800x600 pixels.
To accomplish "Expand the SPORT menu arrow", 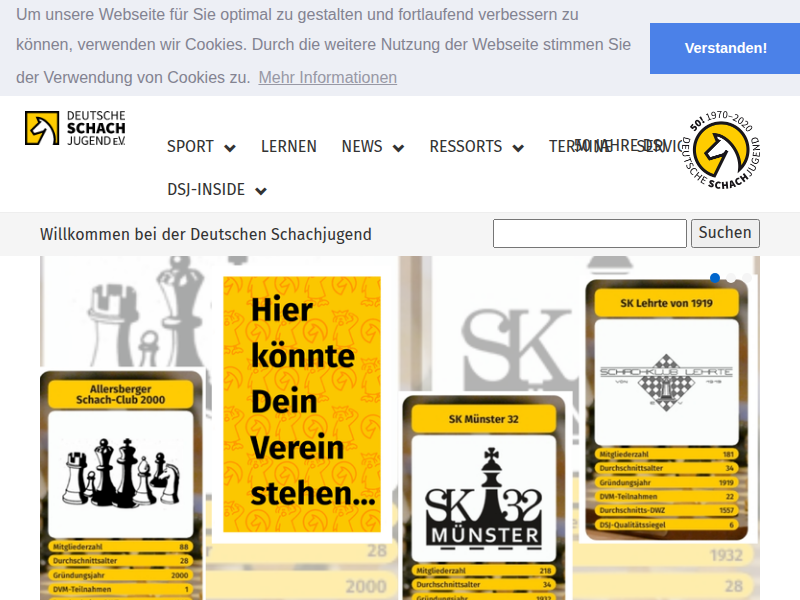I will (x=230, y=148).
